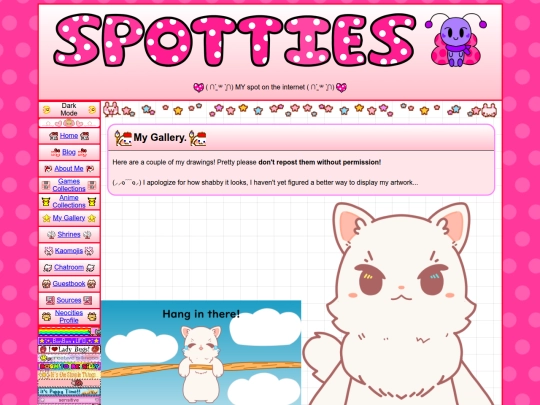Click the house icon before Home
Image resolution: width=540 pixels, height=405 pixels.
tap(53, 136)
